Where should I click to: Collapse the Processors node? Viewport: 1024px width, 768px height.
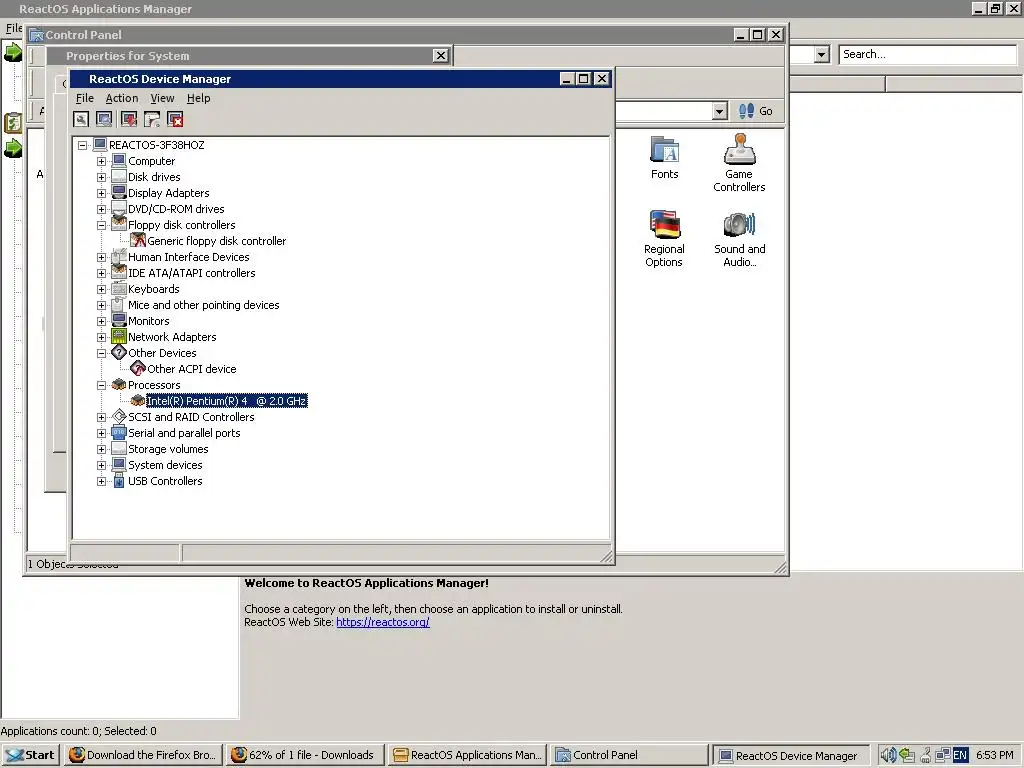point(101,385)
